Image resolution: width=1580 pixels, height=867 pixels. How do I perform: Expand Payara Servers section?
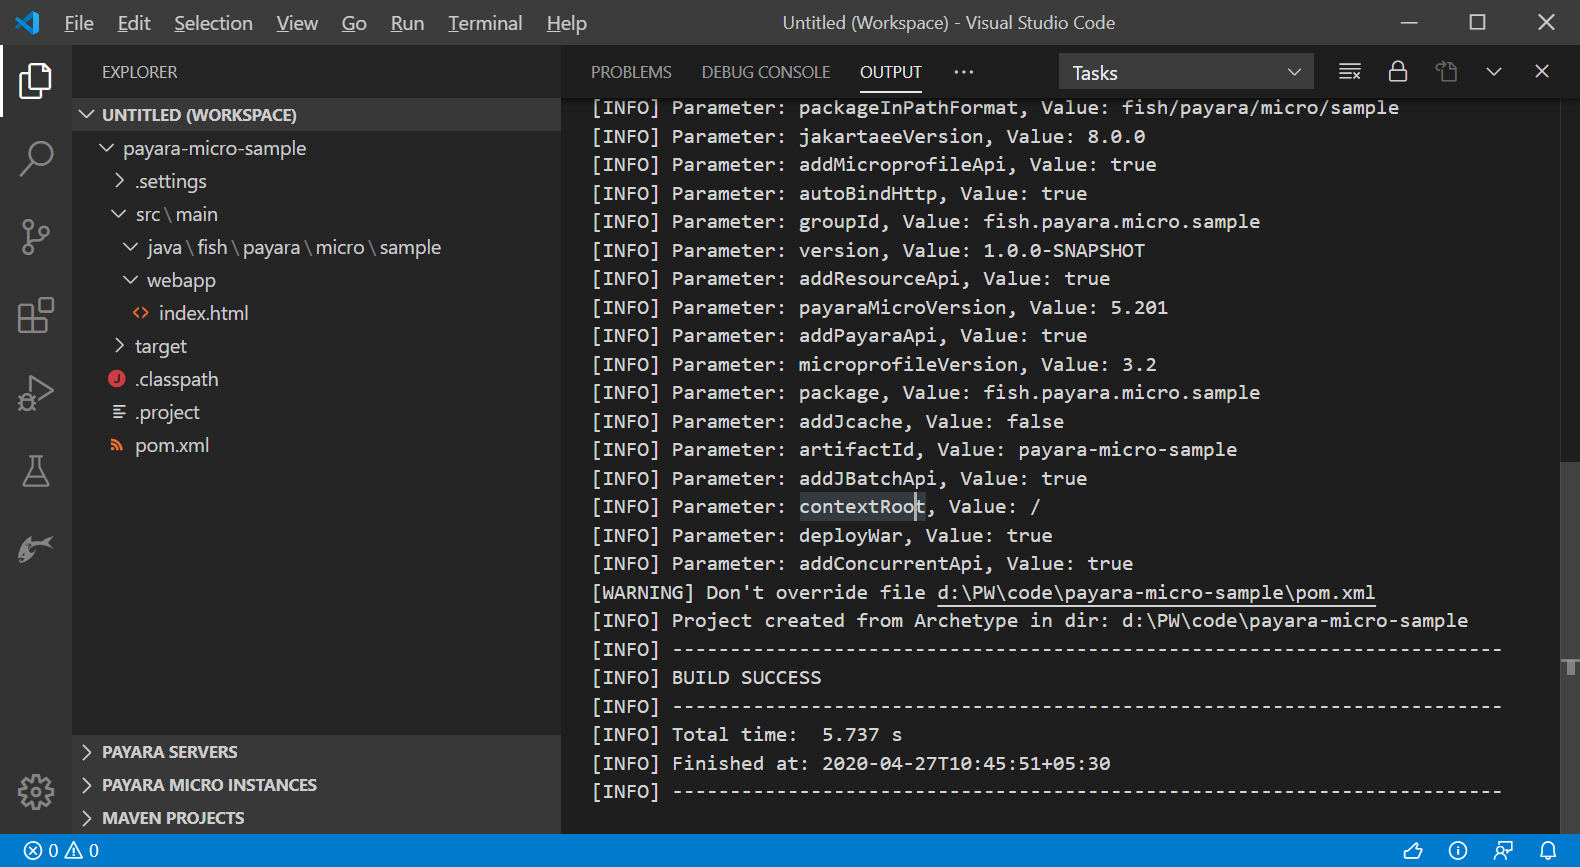(x=316, y=752)
